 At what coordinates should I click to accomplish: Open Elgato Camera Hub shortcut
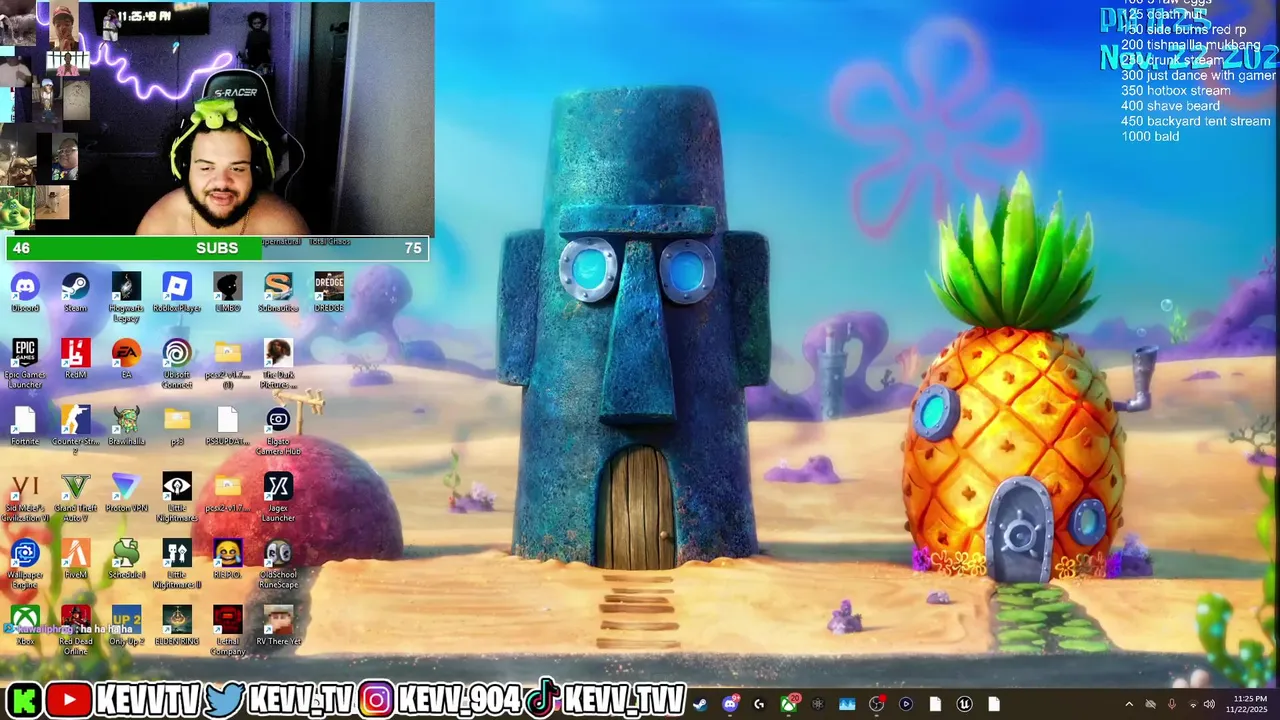(278, 431)
